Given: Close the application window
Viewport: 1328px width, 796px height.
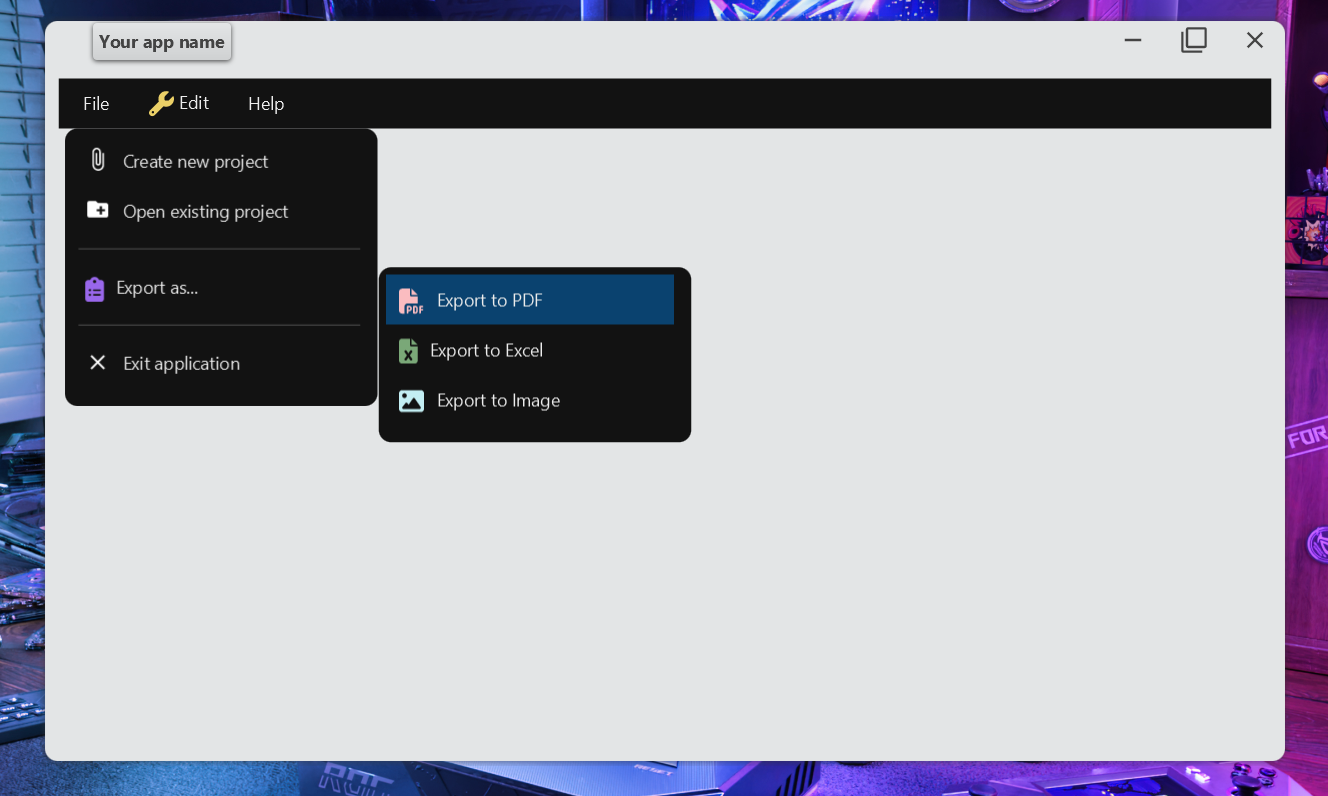Looking at the screenshot, I should [x=1255, y=40].
